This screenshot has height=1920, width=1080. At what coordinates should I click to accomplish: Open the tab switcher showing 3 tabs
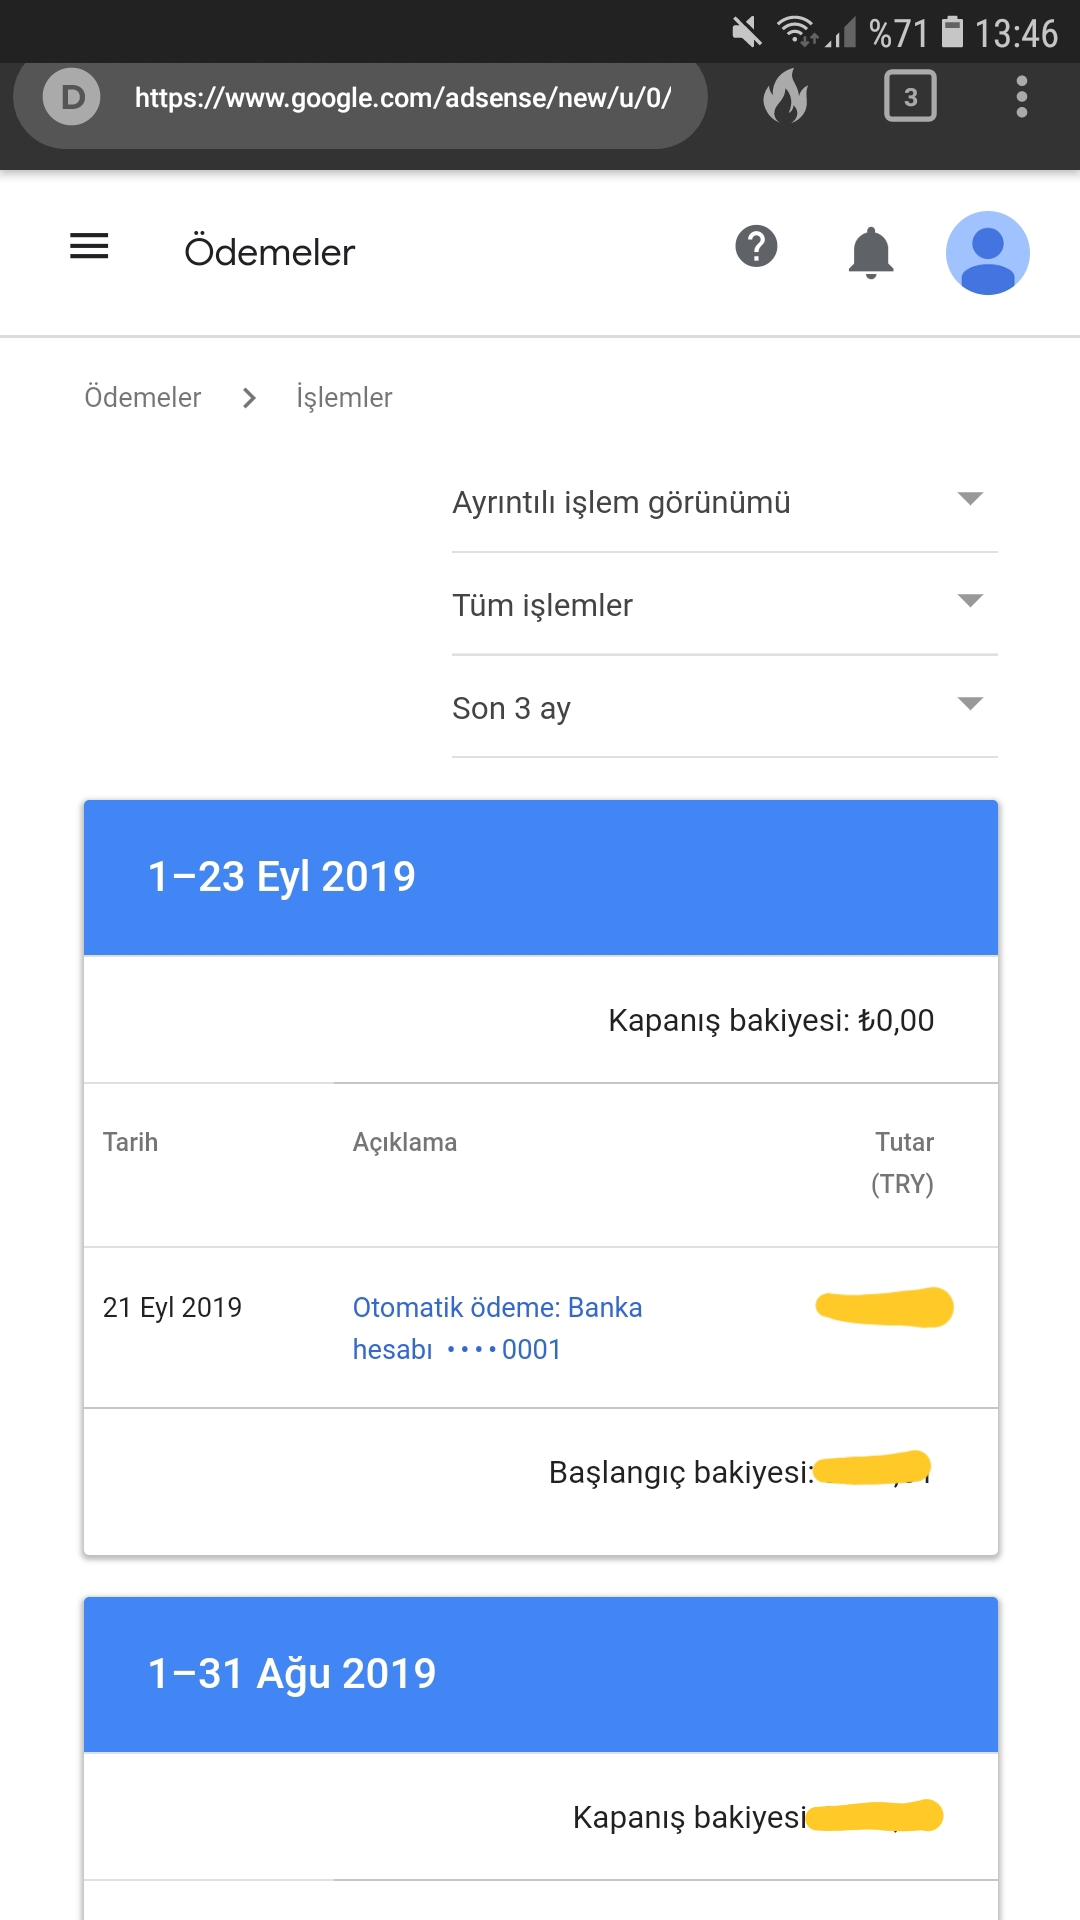[x=910, y=96]
